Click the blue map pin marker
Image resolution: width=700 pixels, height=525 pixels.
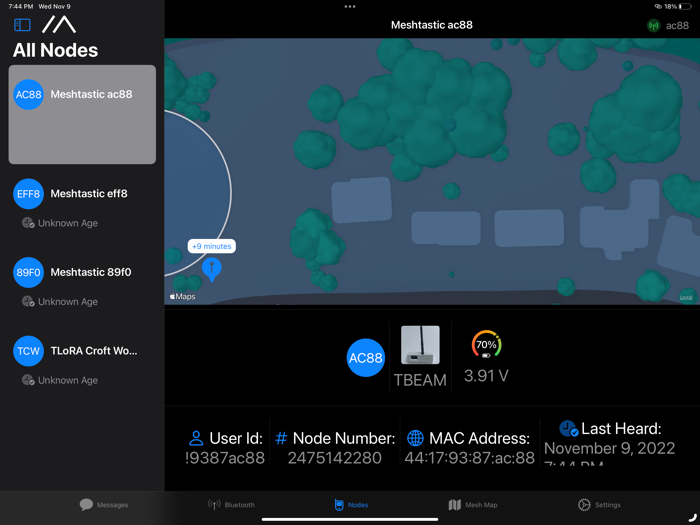[212, 270]
